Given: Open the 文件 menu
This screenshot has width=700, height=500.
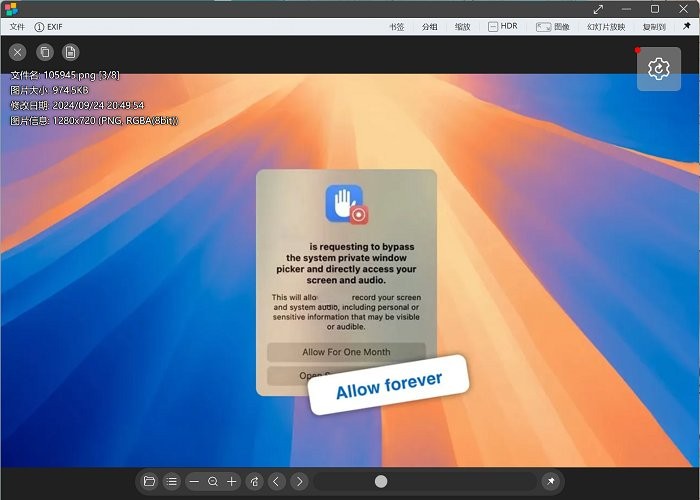Looking at the screenshot, I should [17, 27].
